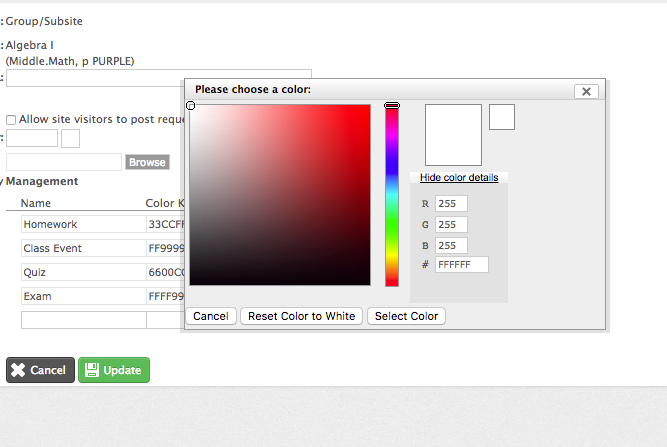Click the large white color preview box
This screenshot has width=667, height=447.
pos(453,135)
